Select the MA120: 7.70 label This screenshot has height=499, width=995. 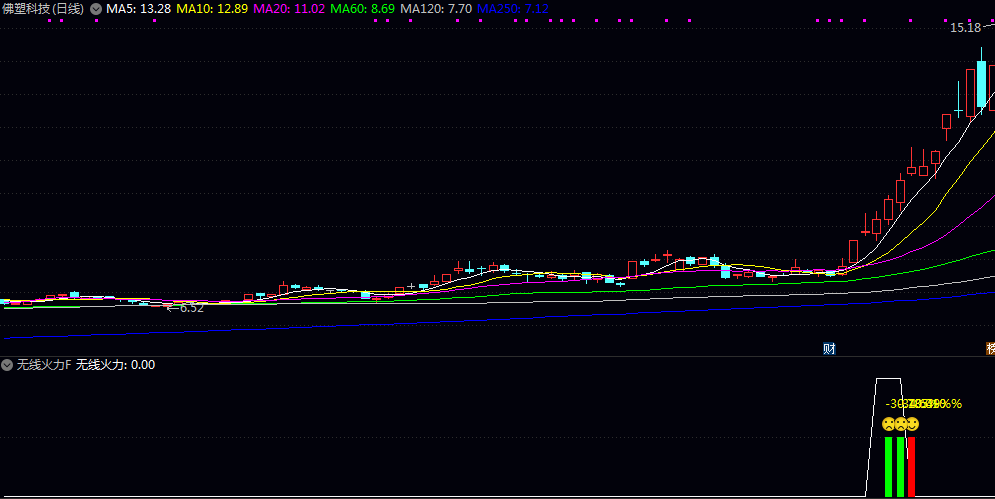pos(436,9)
